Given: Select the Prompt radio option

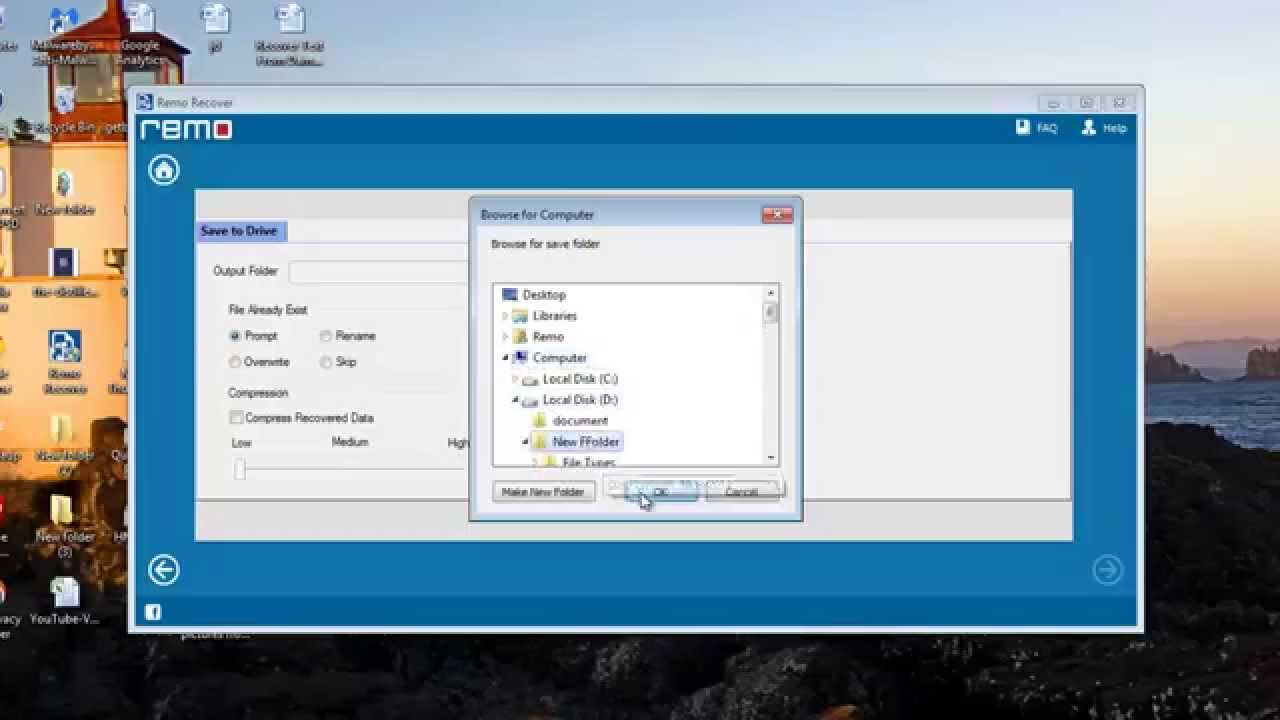Looking at the screenshot, I should point(235,336).
